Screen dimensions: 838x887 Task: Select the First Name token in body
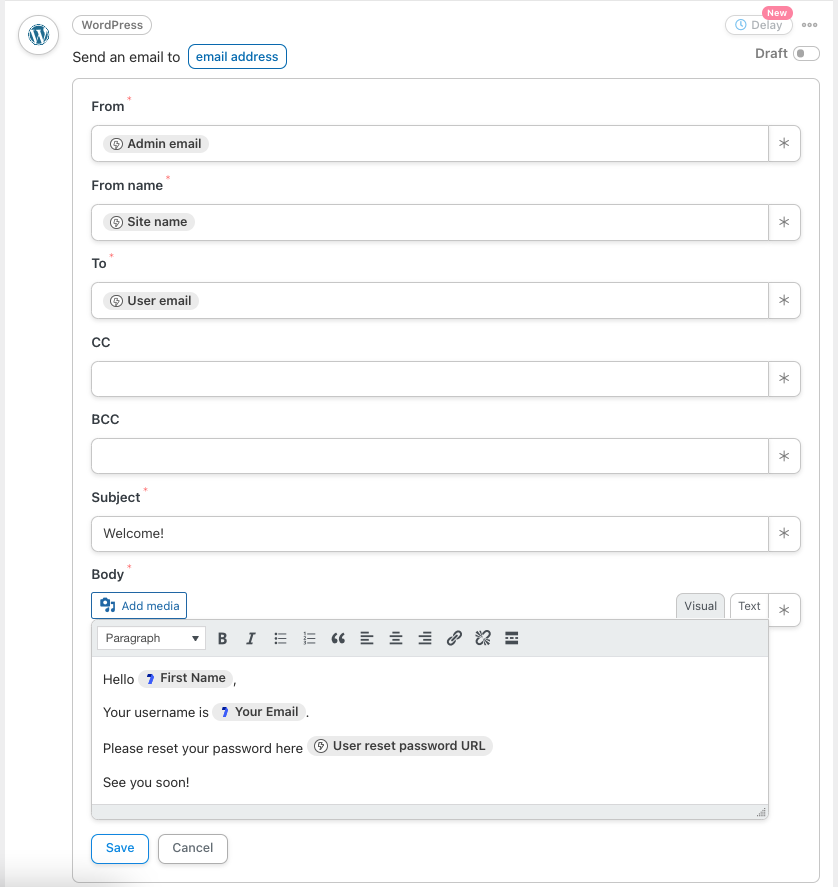tap(186, 678)
